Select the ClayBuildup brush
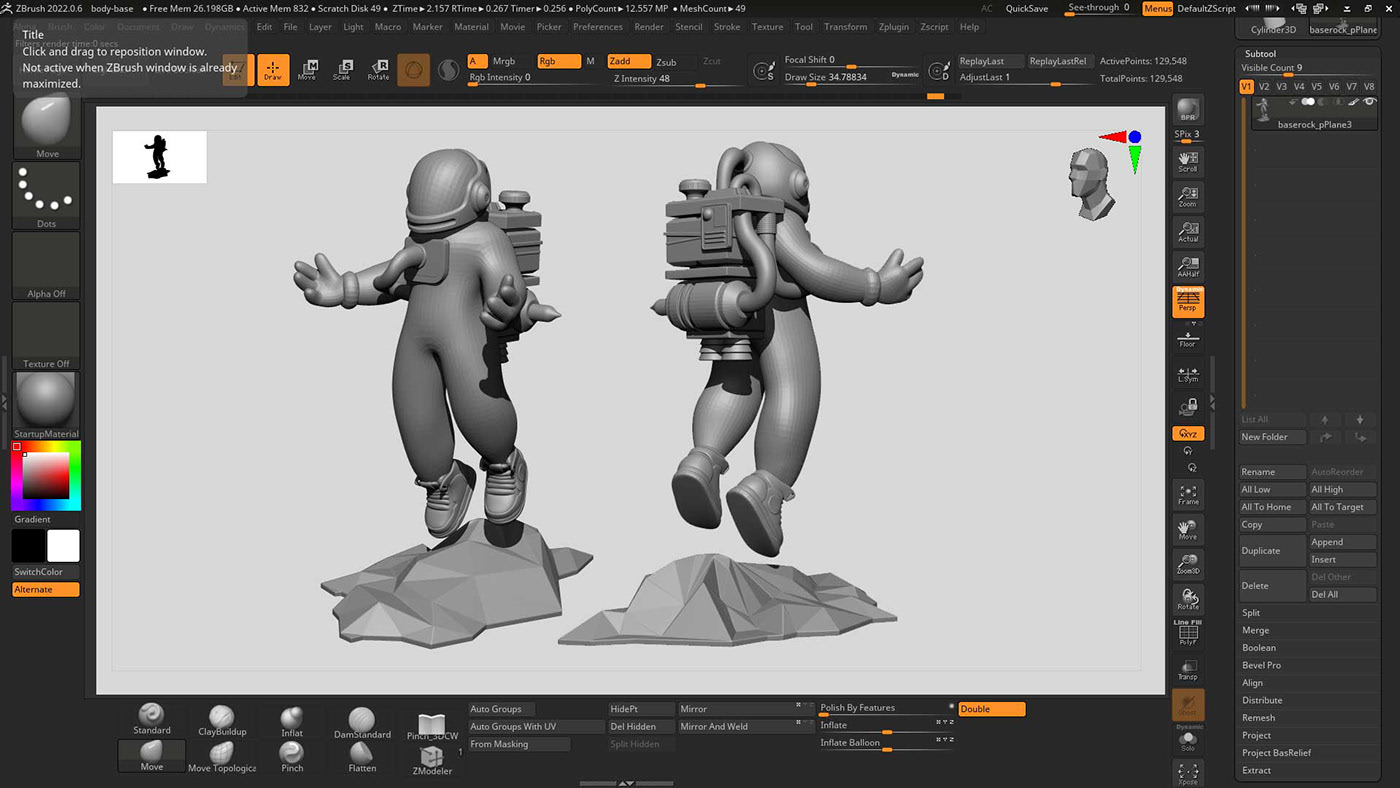This screenshot has height=788, width=1400. [x=221, y=715]
